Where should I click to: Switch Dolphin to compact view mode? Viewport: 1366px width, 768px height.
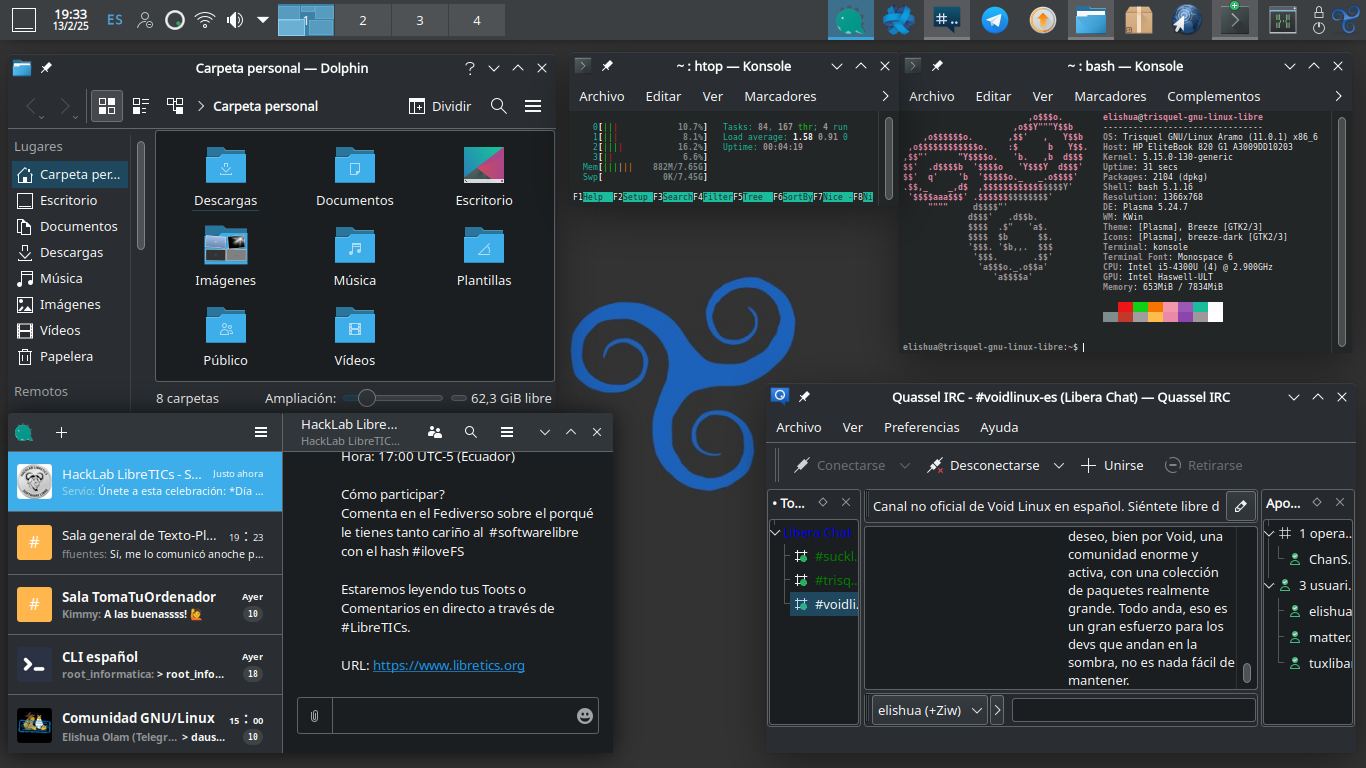[x=141, y=106]
